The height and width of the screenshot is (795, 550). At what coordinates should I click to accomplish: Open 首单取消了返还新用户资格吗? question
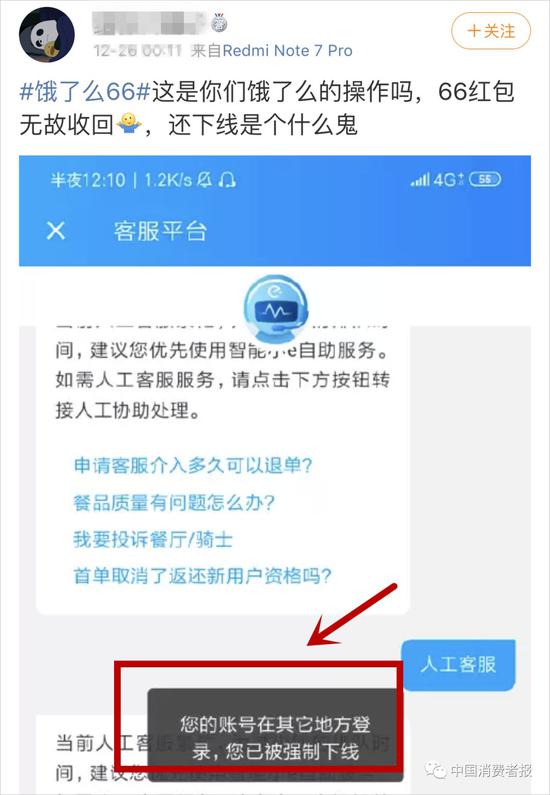pyautogui.click(x=202, y=576)
